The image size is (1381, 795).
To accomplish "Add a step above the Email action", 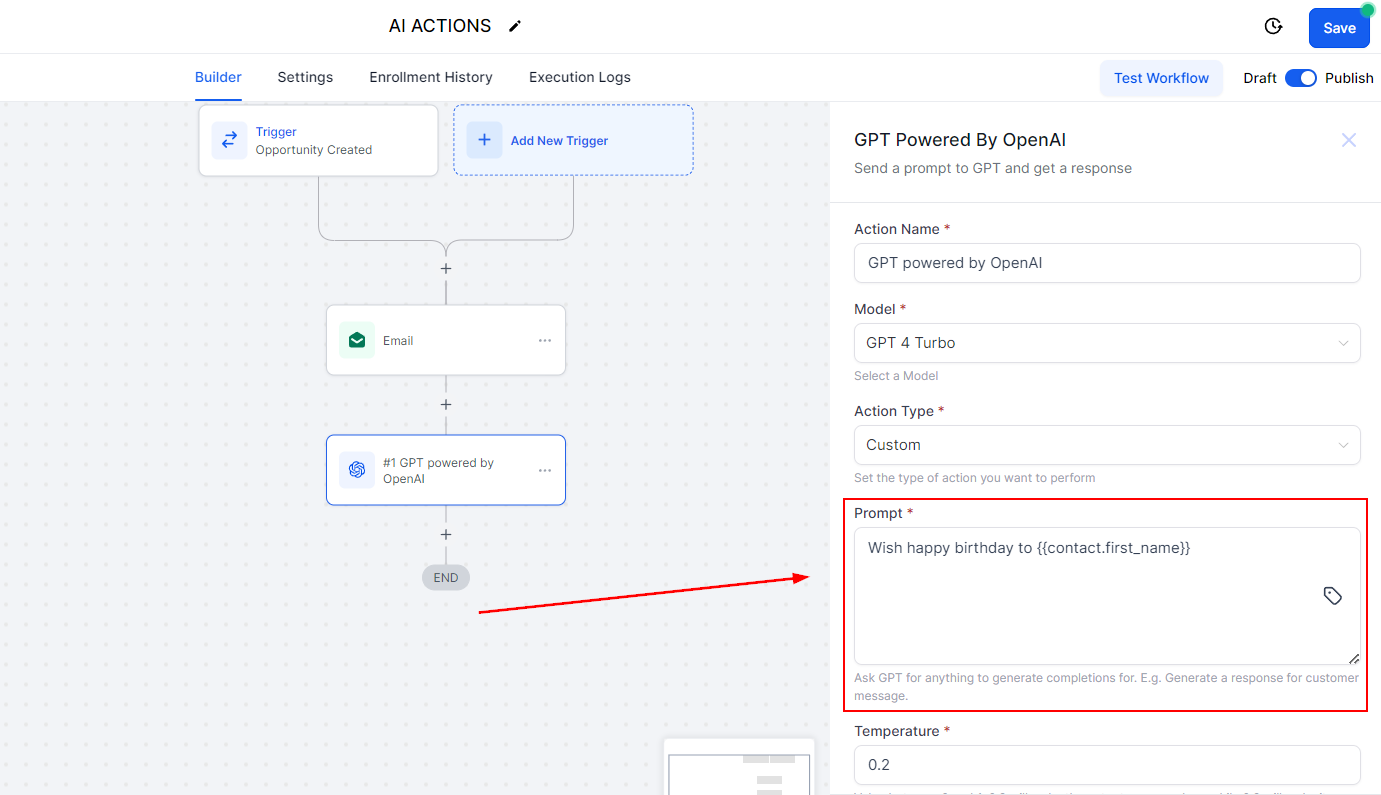I will click(x=446, y=269).
